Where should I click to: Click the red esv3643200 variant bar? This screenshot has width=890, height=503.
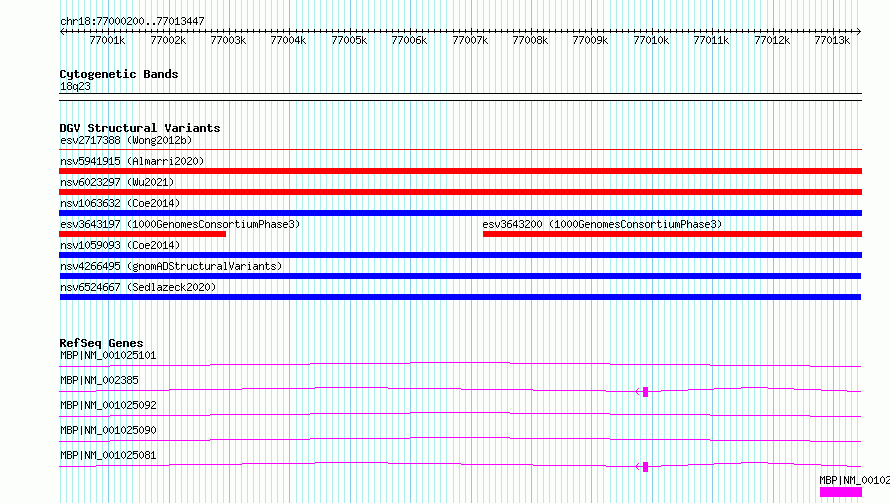pyautogui.click(x=672, y=234)
